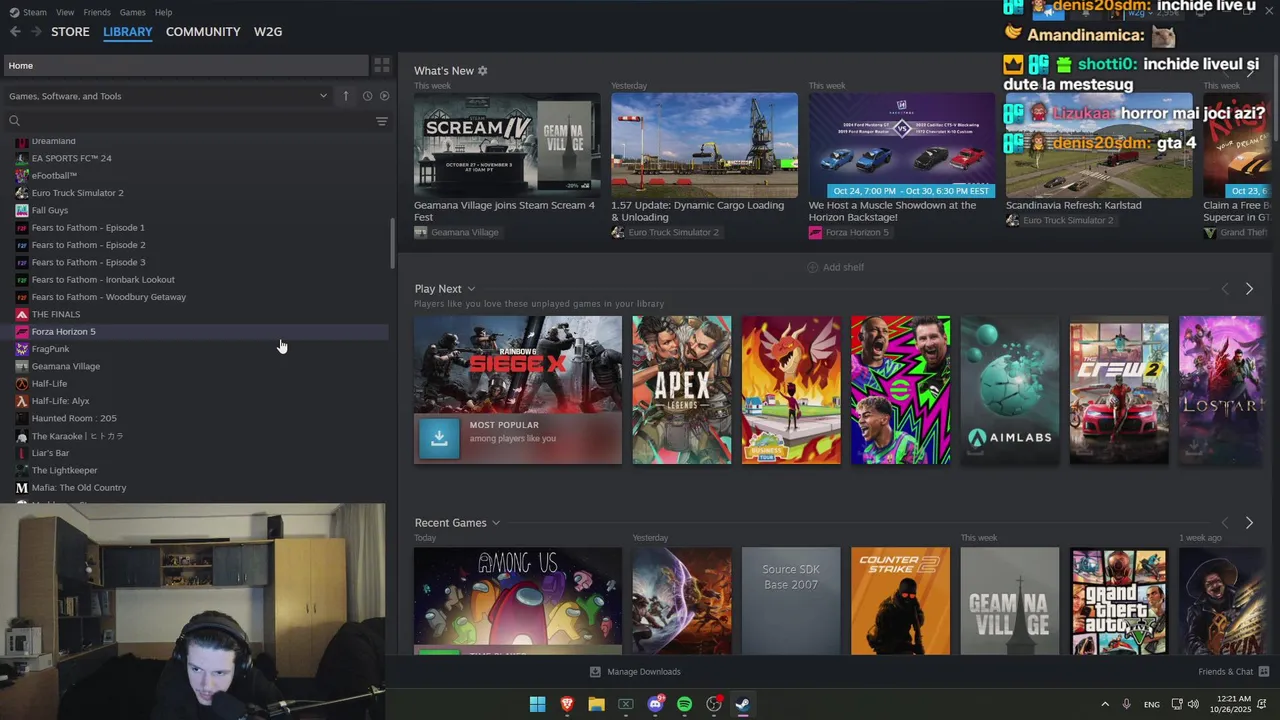Download Rainbow Six Siege X
The width and height of the screenshot is (1280, 720).
point(439,438)
